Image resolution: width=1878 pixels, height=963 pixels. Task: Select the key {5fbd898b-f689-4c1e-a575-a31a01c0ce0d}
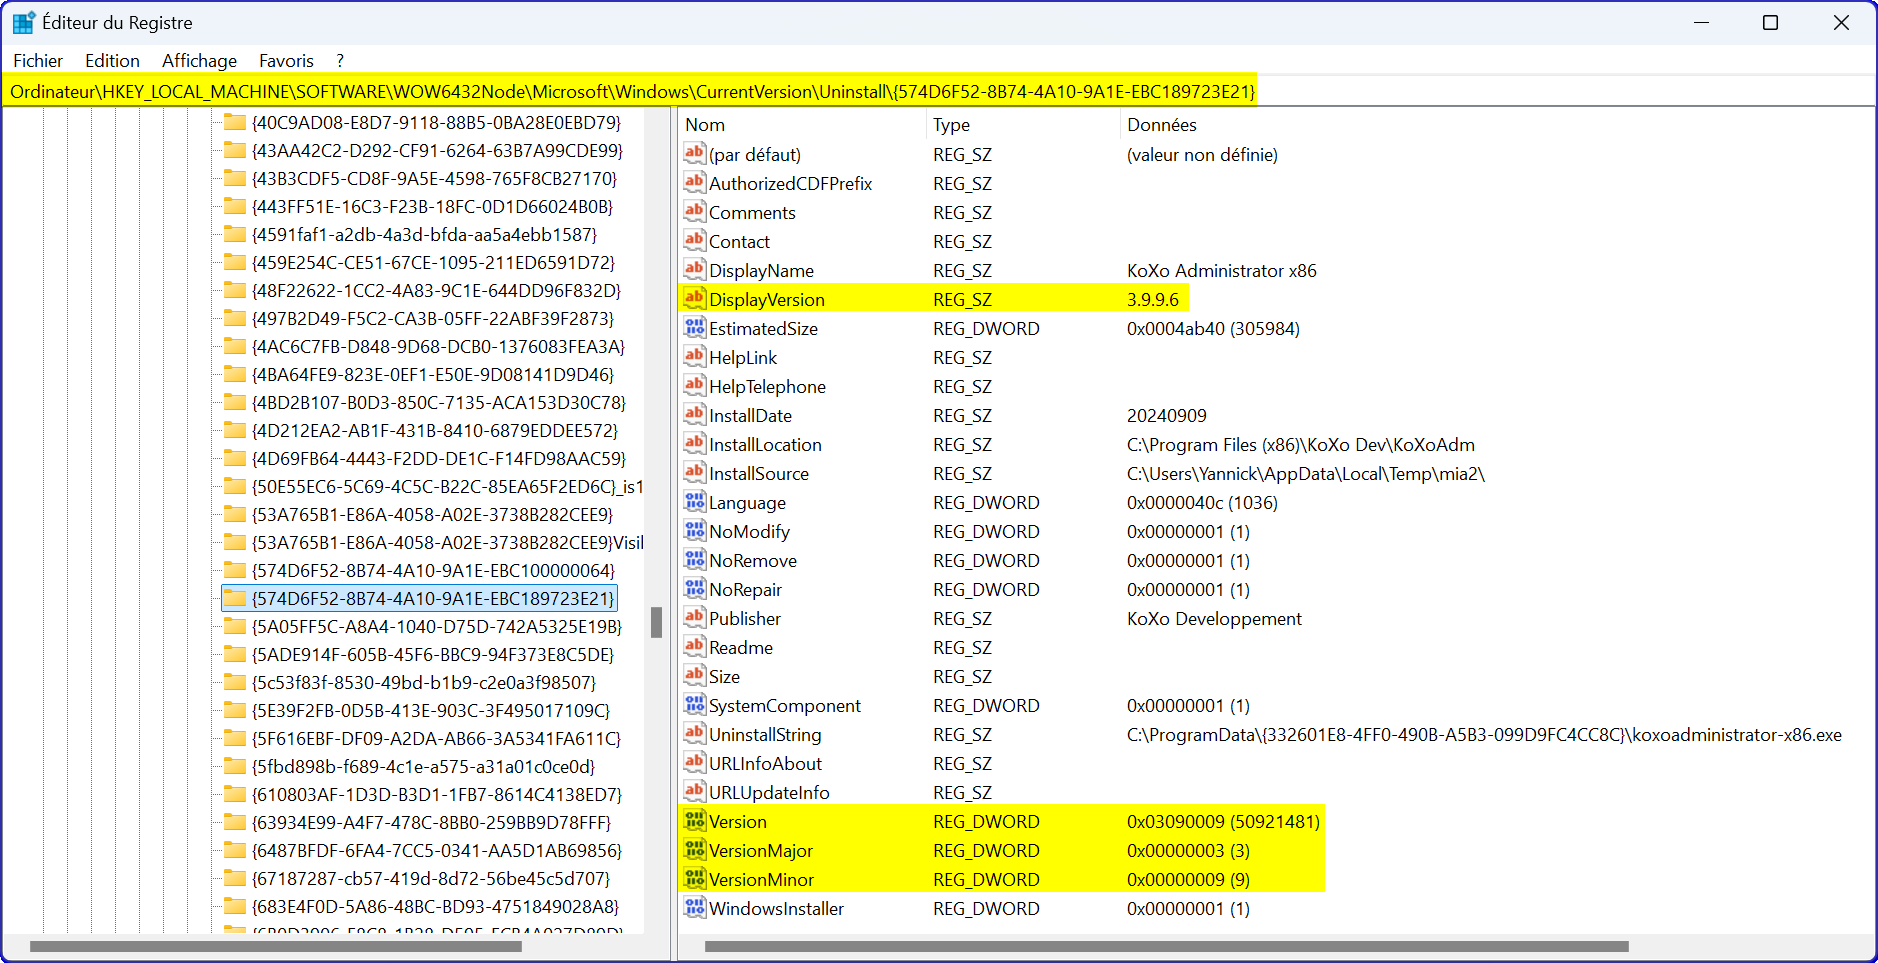pyautogui.click(x=423, y=766)
